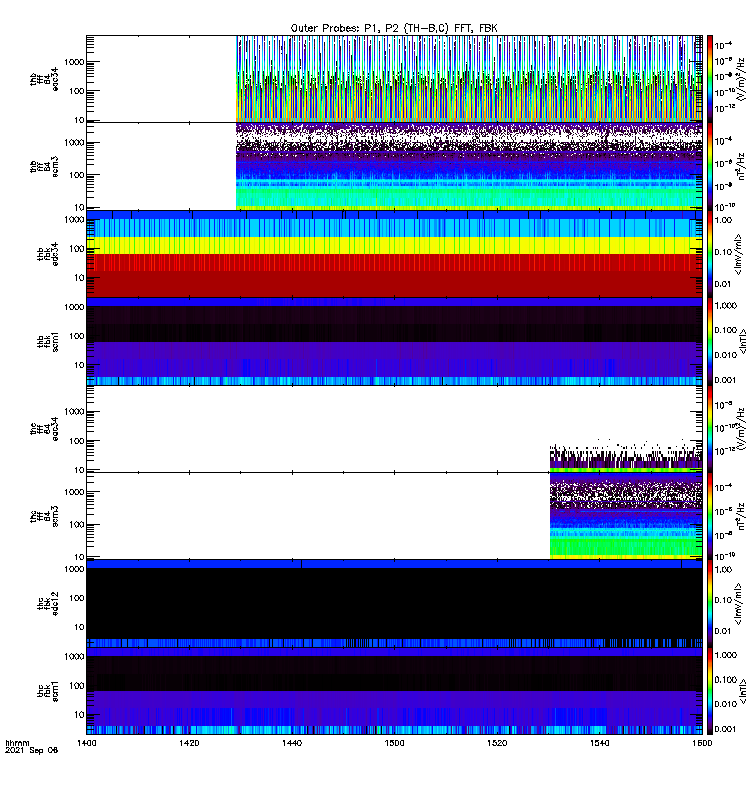
Task: Click the "<|mV/m|>" unit of thb edc34 colorbar
Action: (x=738, y=254)
